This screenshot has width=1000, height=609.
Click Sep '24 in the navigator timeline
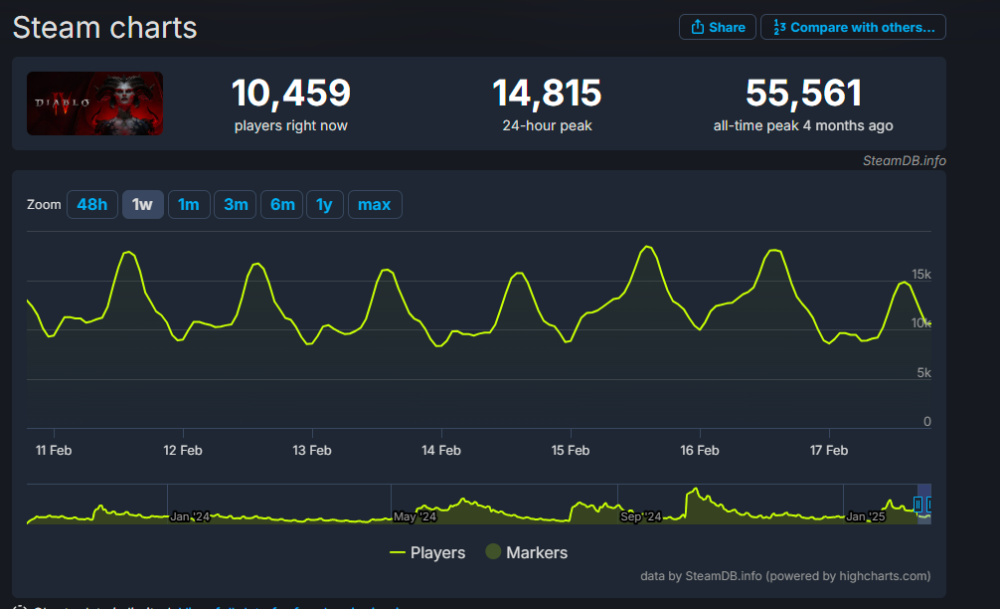click(641, 517)
